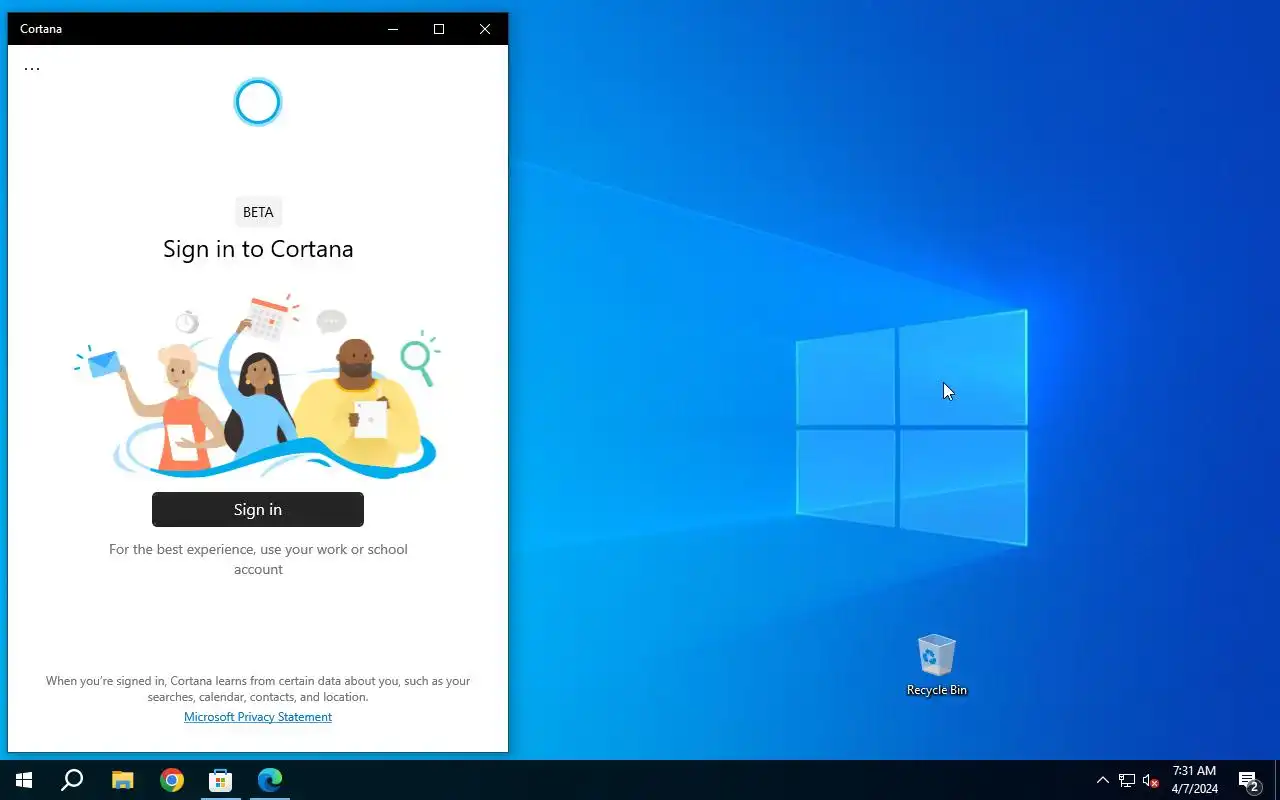Click the work or school account hint text

258,559
